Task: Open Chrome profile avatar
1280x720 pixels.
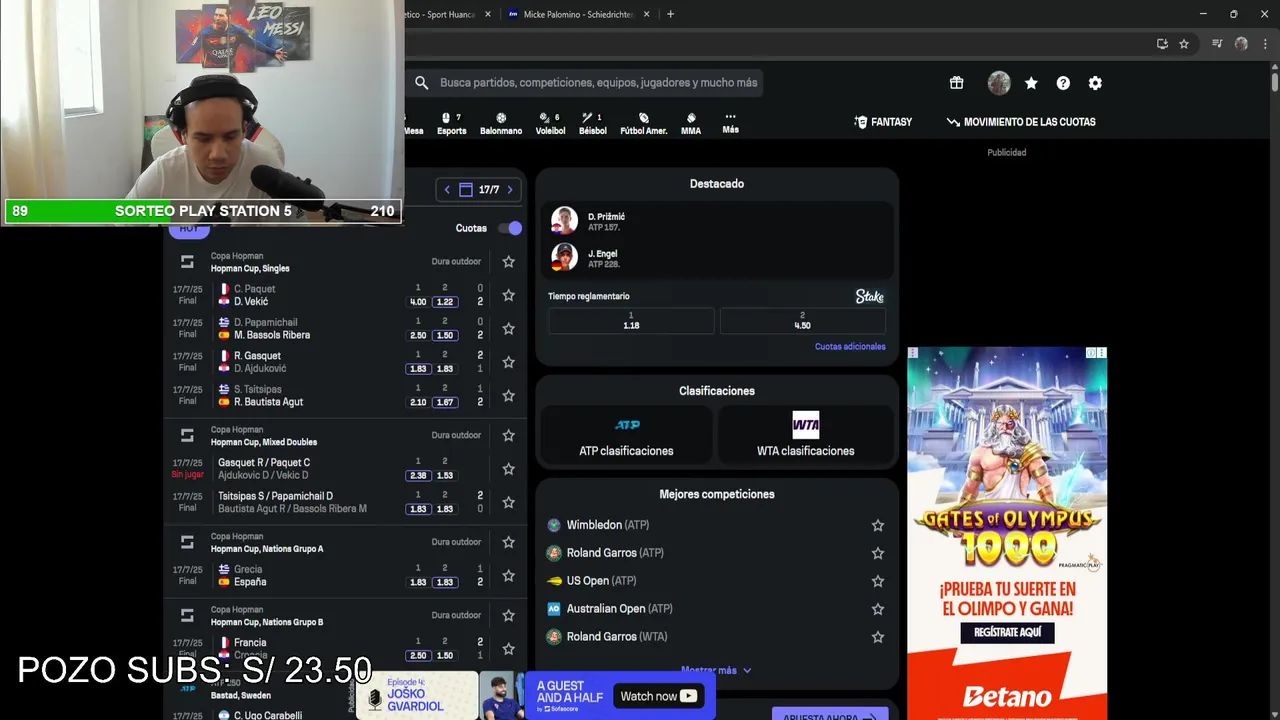Action: pos(1241,44)
